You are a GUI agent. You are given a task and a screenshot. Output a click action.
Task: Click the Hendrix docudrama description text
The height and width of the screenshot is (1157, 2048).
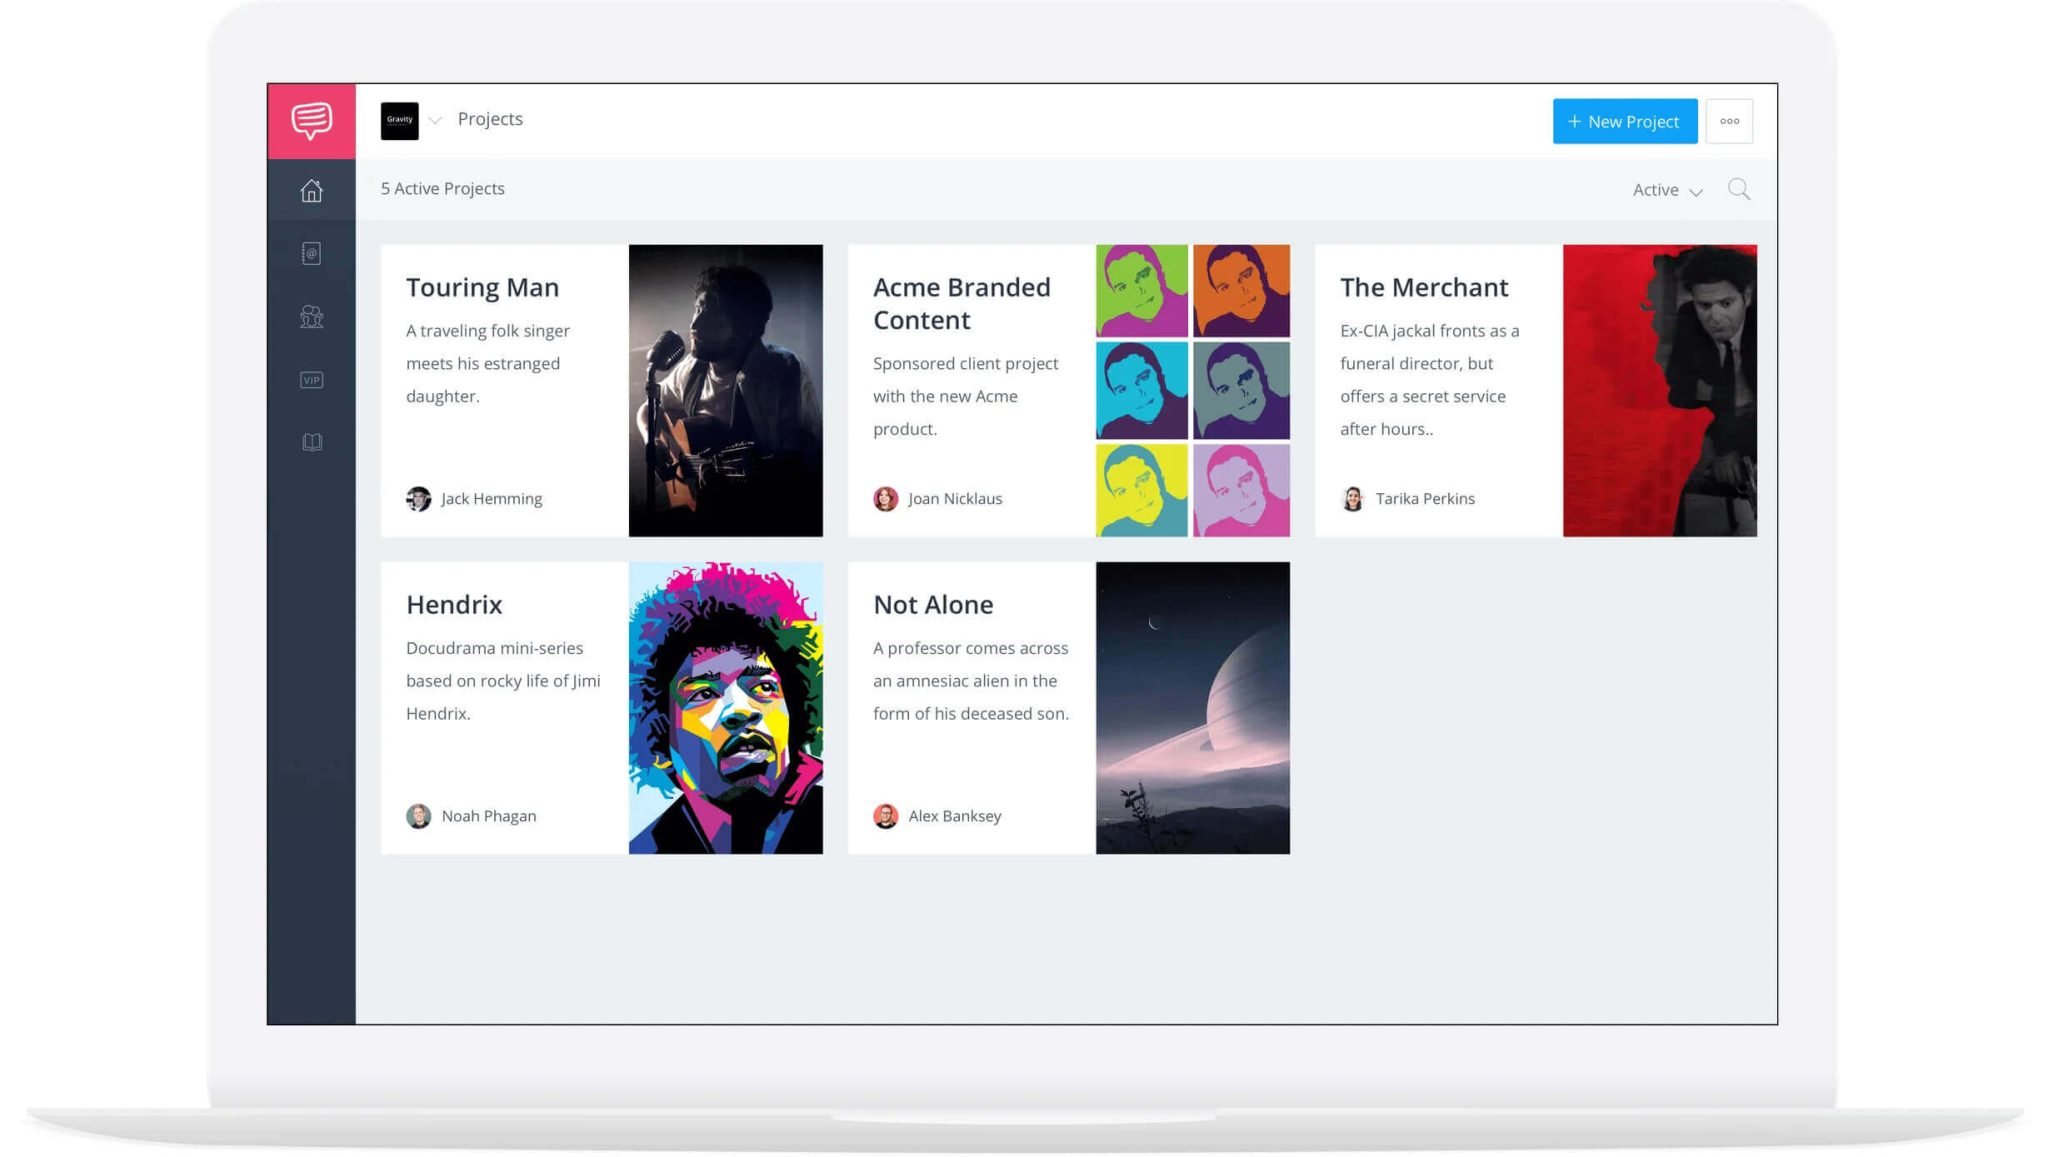503,681
